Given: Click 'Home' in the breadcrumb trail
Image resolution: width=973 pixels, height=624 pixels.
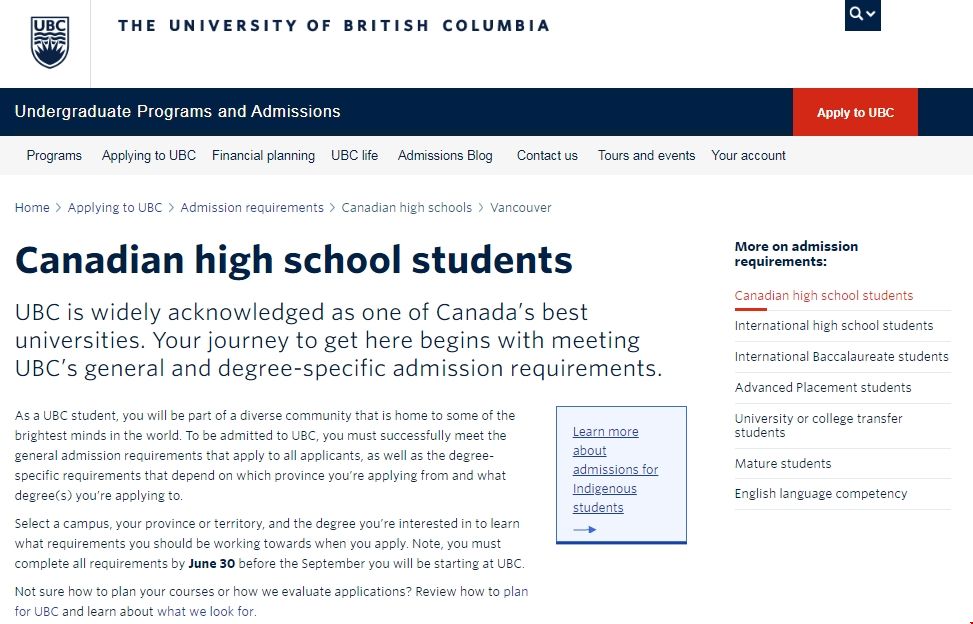Looking at the screenshot, I should 31,207.
